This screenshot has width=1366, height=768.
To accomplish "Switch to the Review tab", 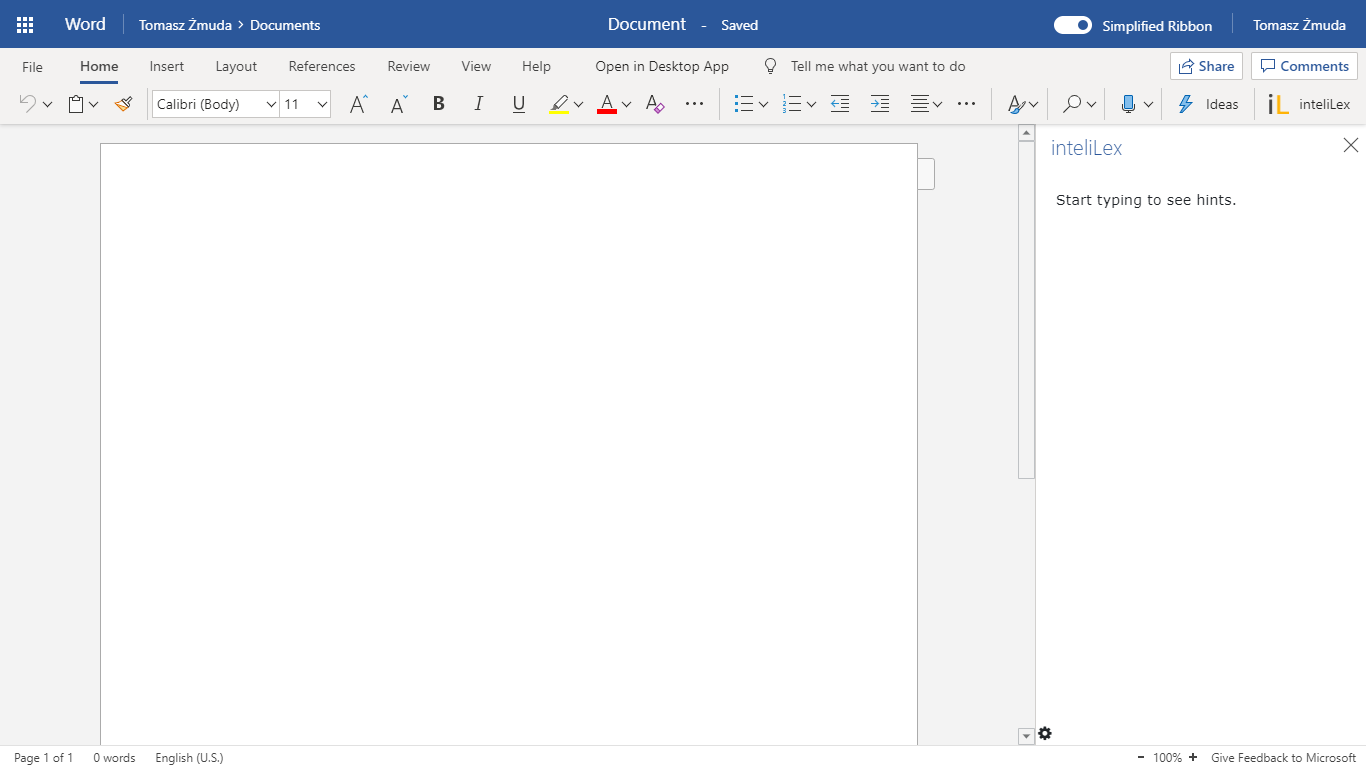I will click(409, 66).
